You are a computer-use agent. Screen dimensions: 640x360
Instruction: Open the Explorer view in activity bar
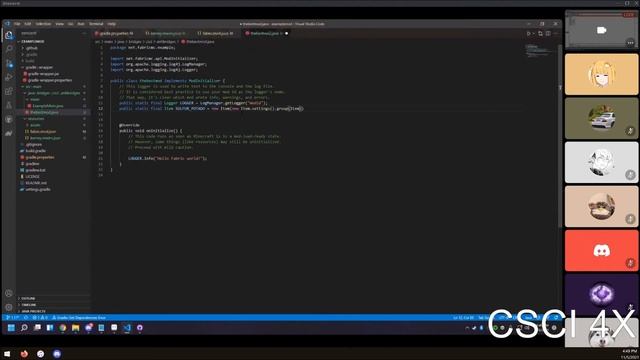coord(9,35)
